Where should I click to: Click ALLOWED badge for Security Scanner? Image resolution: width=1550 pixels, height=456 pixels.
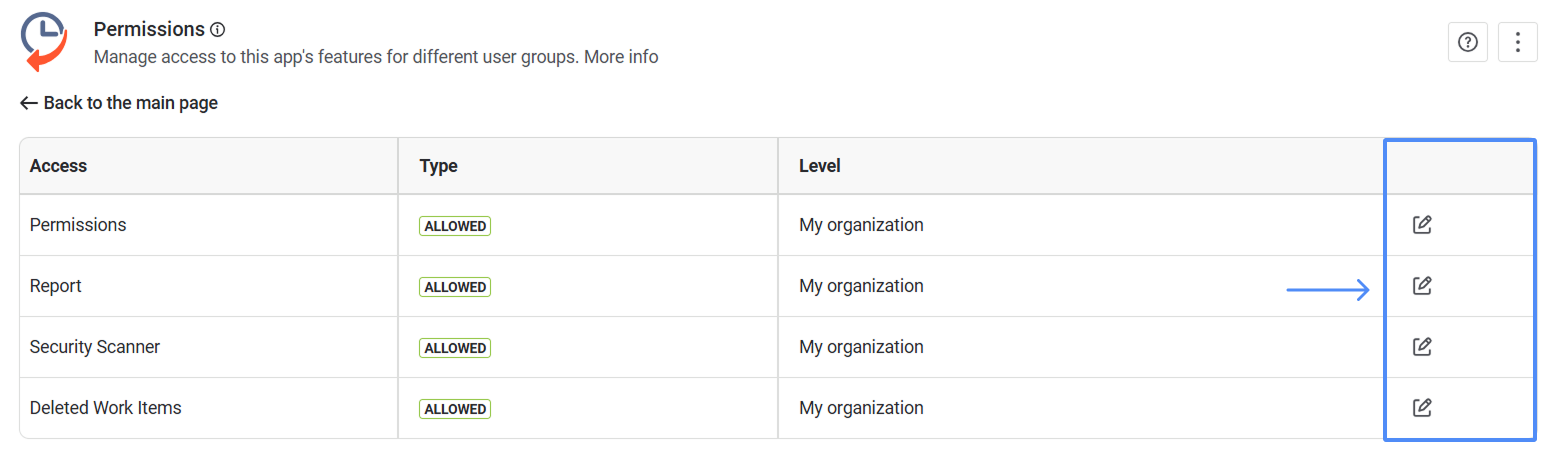tap(455, 348)
